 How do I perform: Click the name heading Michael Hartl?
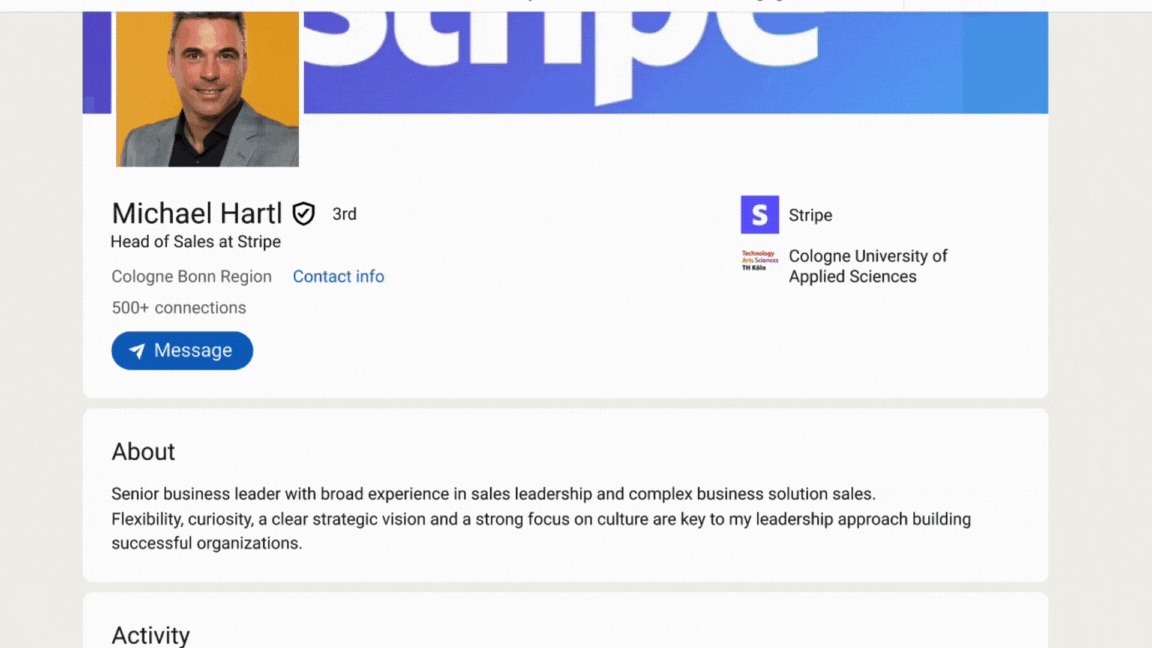pyautogui.click(x=196, y=213)
